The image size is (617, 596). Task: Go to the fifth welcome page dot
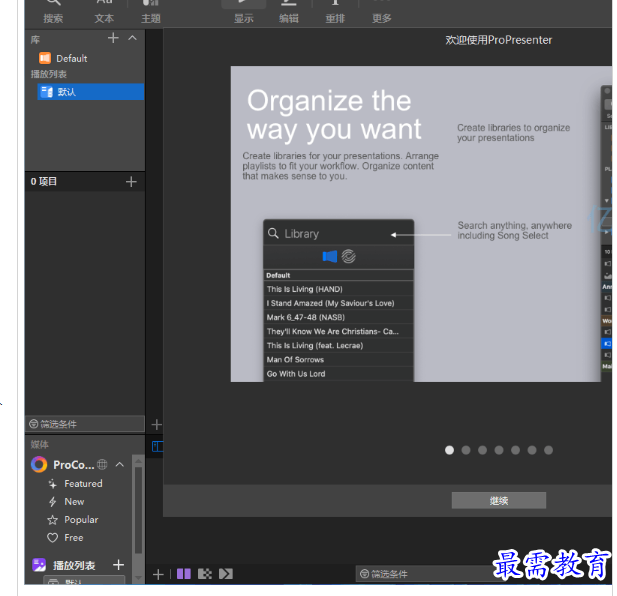(515, 450)
